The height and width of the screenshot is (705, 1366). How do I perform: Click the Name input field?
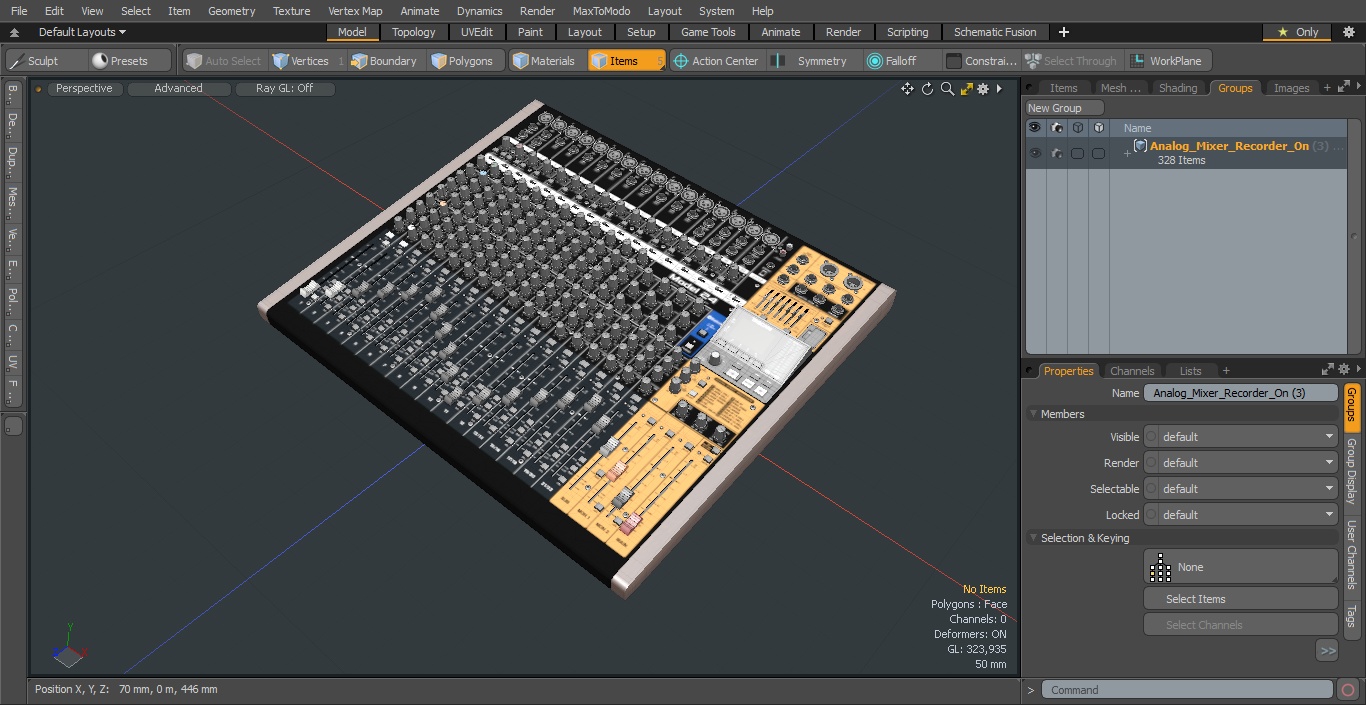(x=1241, y=393)
